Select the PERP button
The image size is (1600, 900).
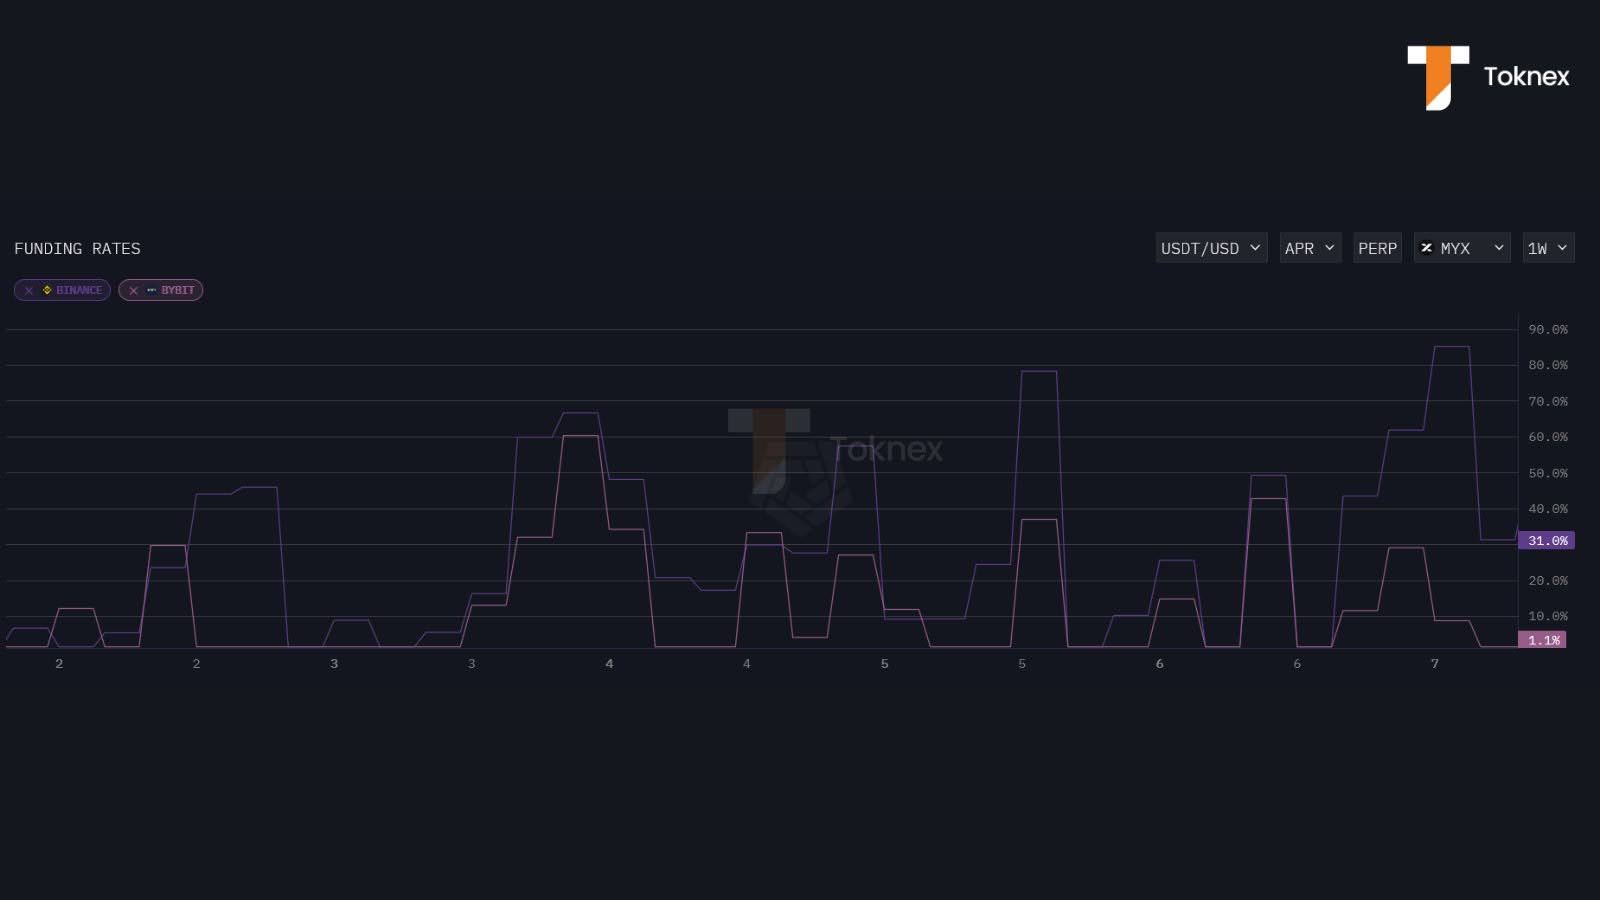(1377, 248)
